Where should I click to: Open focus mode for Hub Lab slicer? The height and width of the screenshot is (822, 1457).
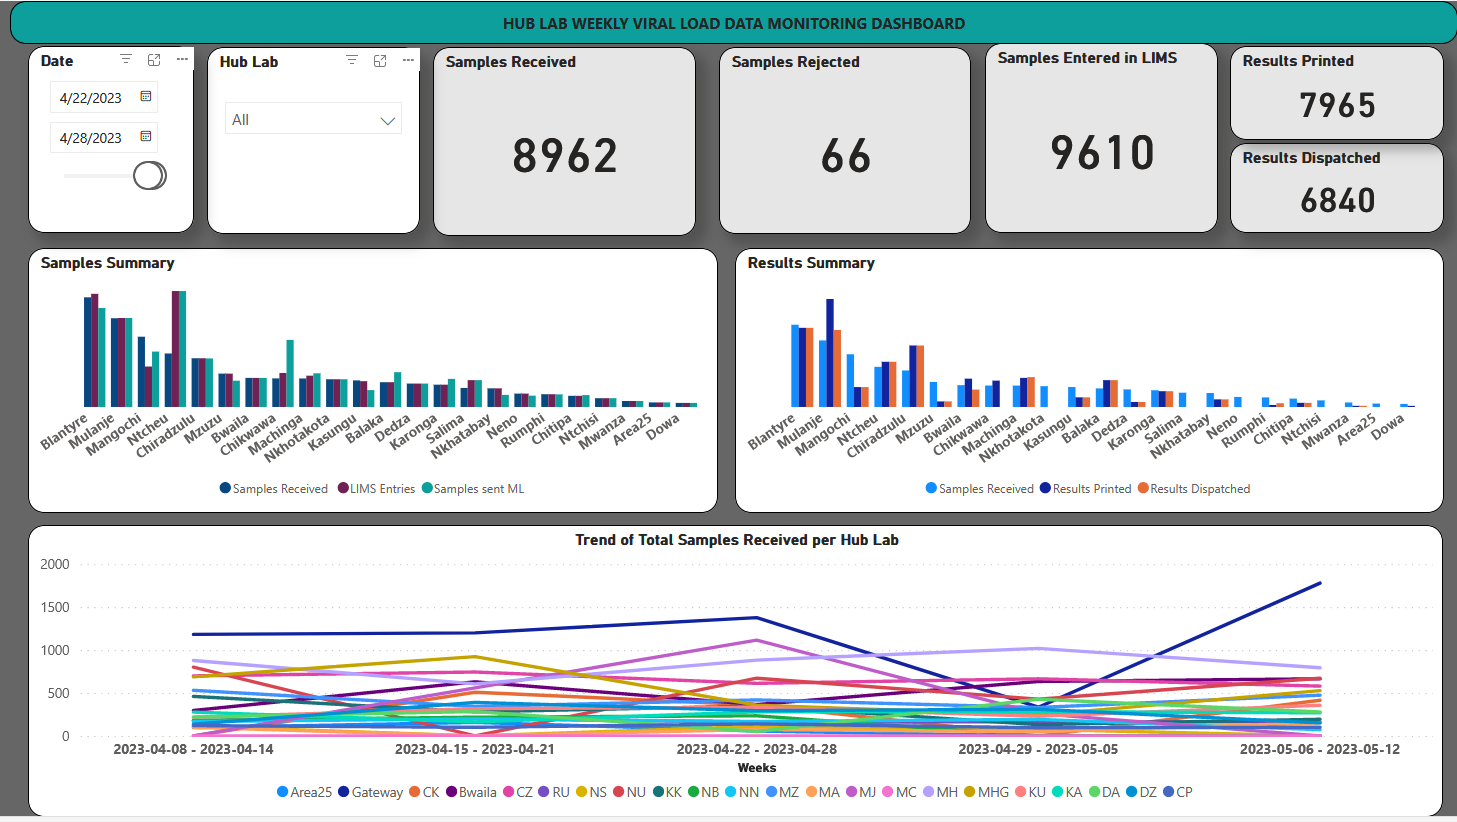[x=380, y=61]
